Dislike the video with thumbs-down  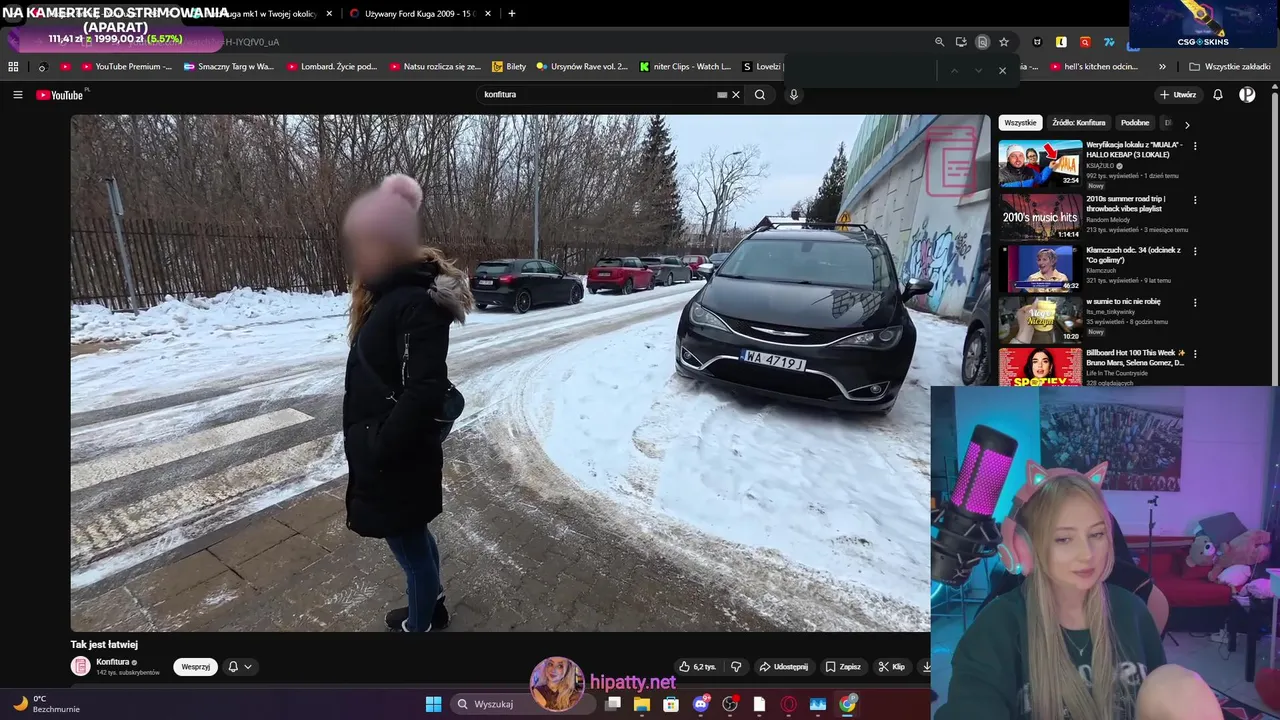[736, 667]
